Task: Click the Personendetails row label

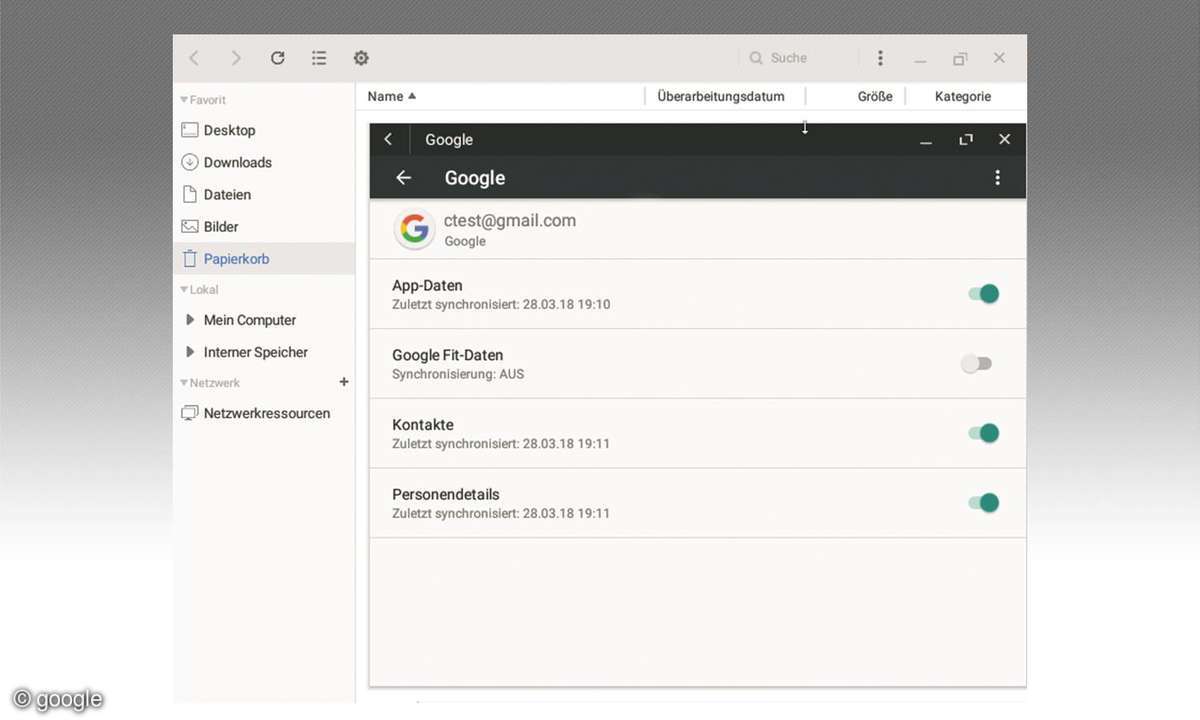Action: click(446, 494)
